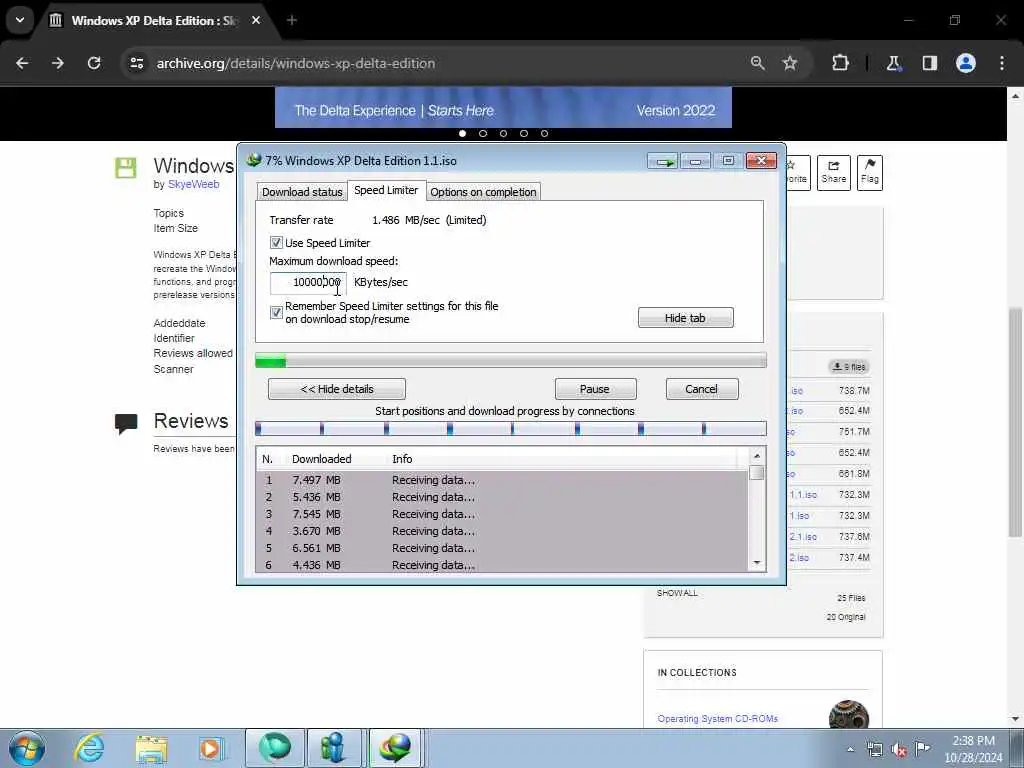Viewport: 1024px width, 768px height.
Task: Click the connections progress strip
Action: (511, 428)
